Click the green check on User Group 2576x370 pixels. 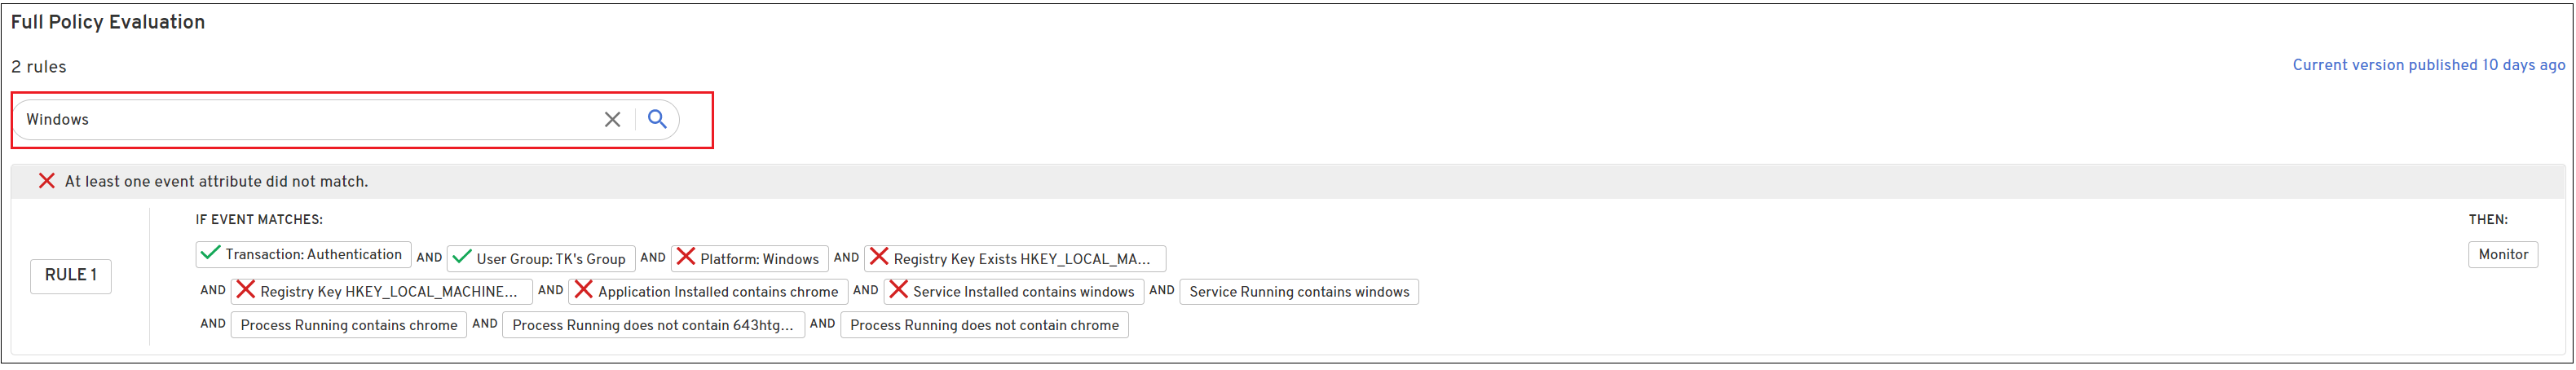[461, 258]
